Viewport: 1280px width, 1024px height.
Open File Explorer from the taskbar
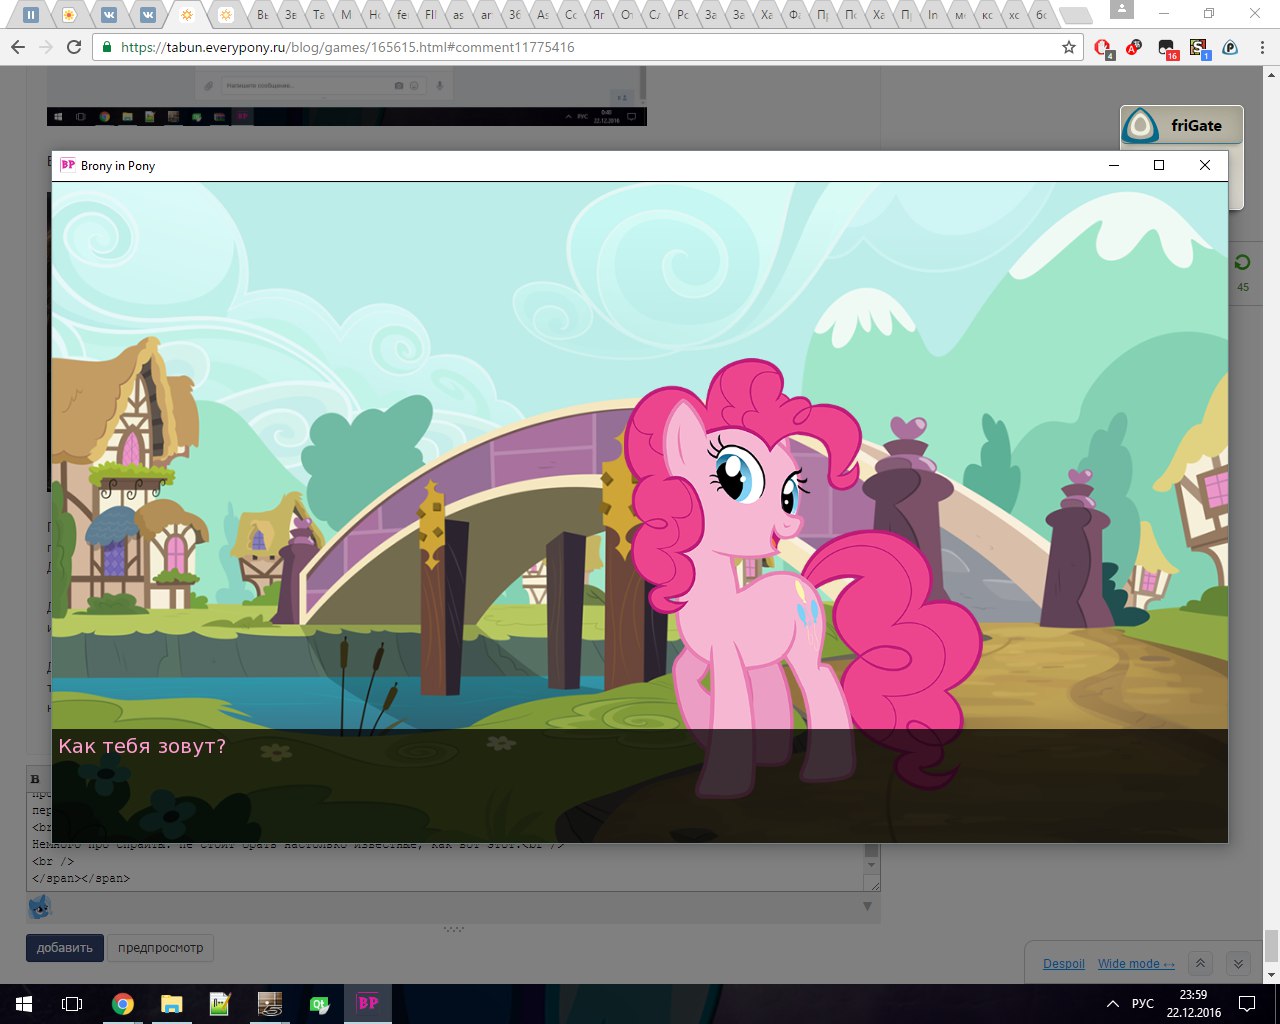pyautogui.click(x=171, y=1004)
